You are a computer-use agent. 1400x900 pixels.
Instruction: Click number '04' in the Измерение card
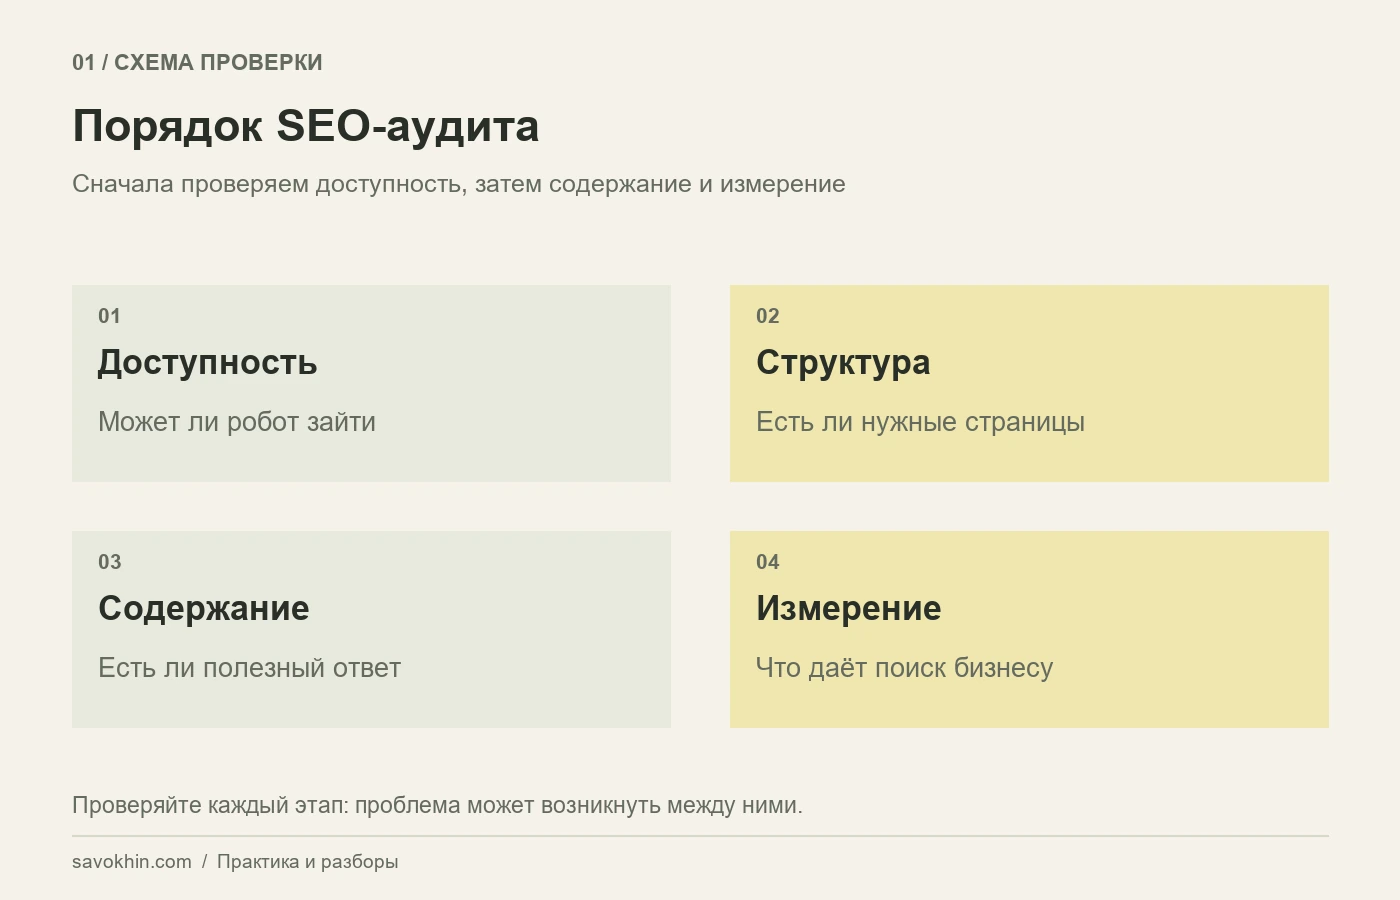767,562
